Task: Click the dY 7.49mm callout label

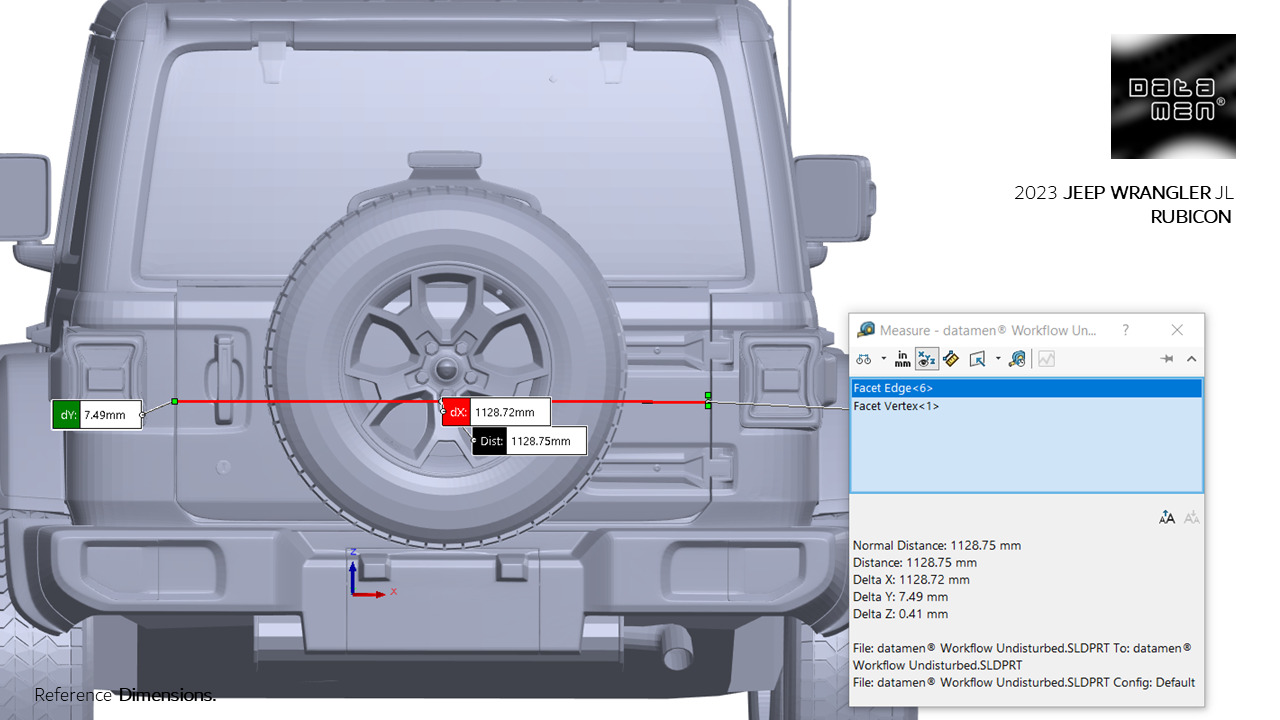Action: point(96,414)
